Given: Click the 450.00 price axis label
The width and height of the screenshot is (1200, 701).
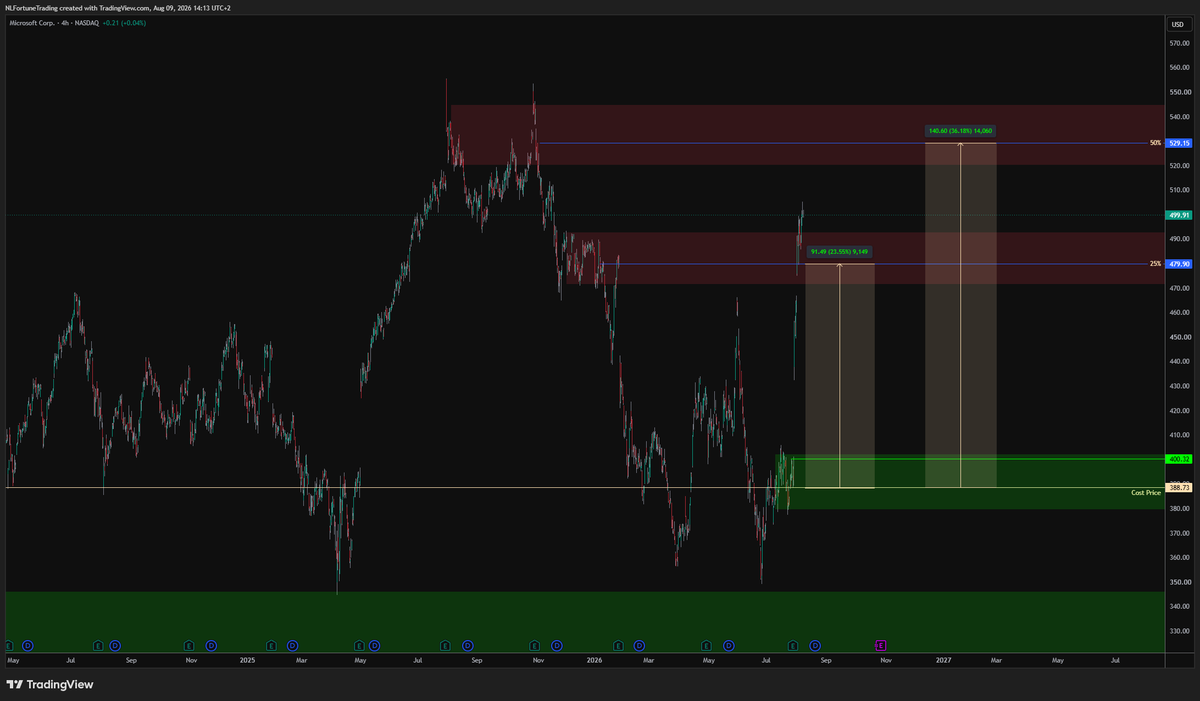Looking at the screenshot, I should pos(1178,337).
